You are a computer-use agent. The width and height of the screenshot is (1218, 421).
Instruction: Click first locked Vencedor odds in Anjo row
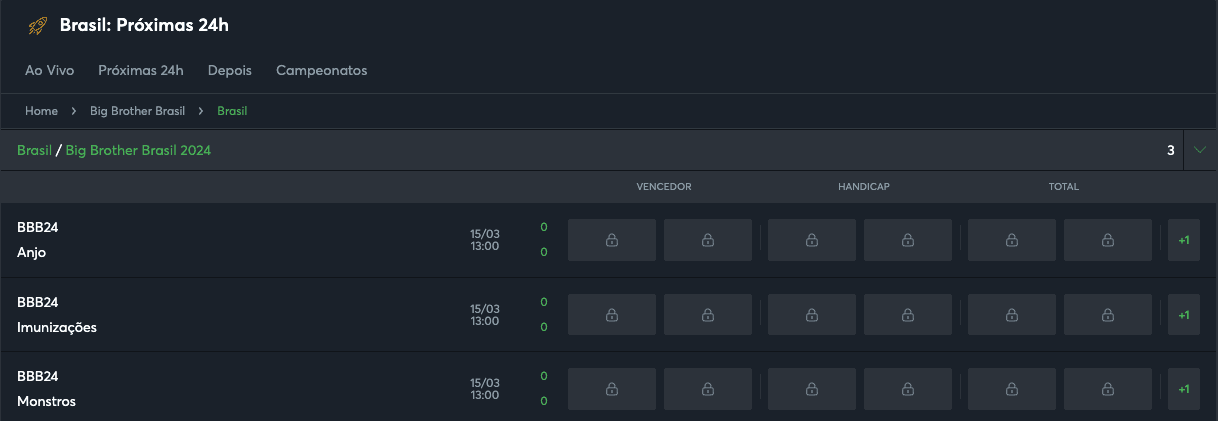pyautogui.click(x=612, y=240)
